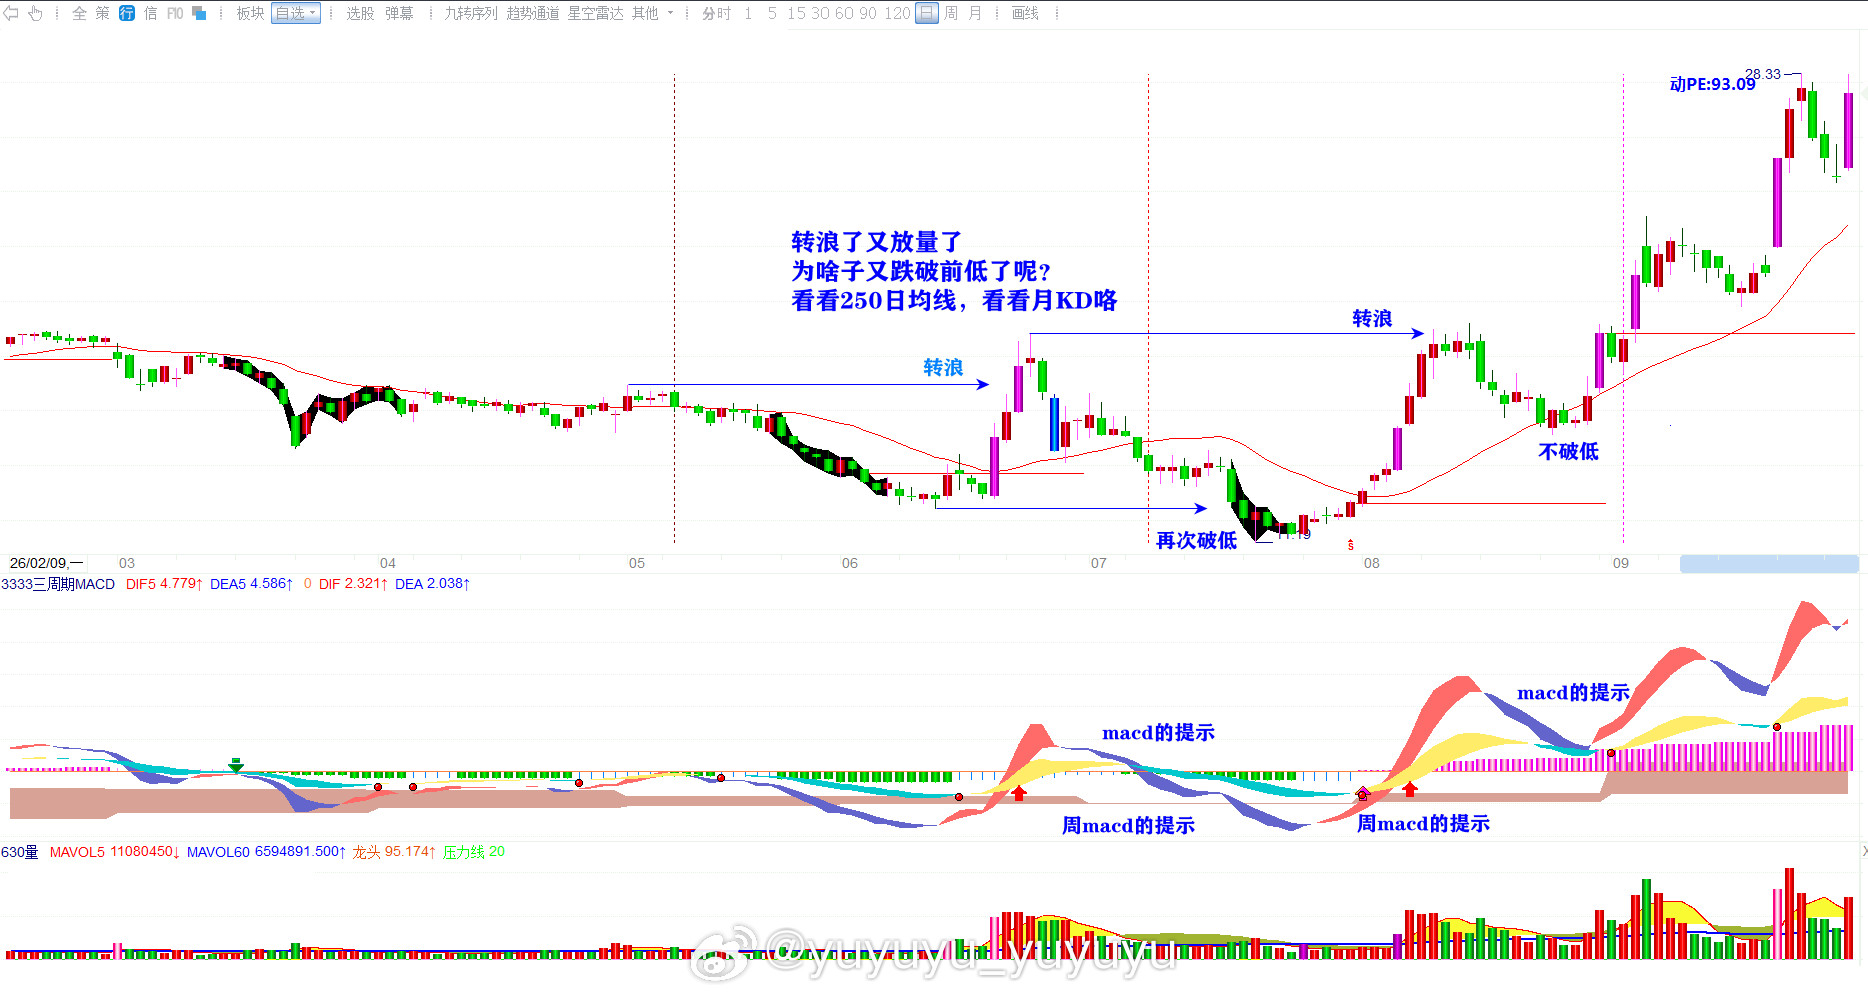
Task: Click the 信 information toolbar icon
Action: [x=150, y=13]
